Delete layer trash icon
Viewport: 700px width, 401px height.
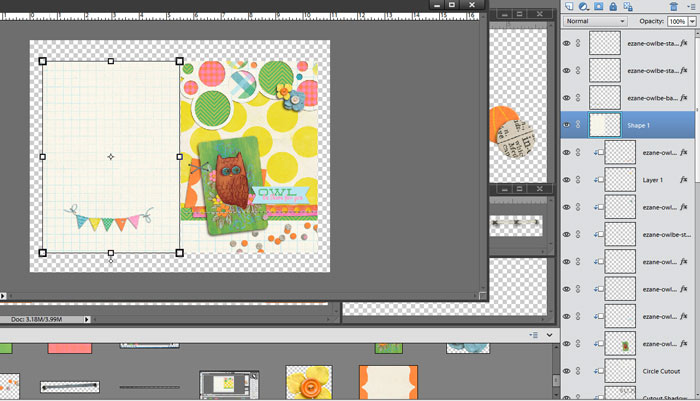tap(674, 6)
